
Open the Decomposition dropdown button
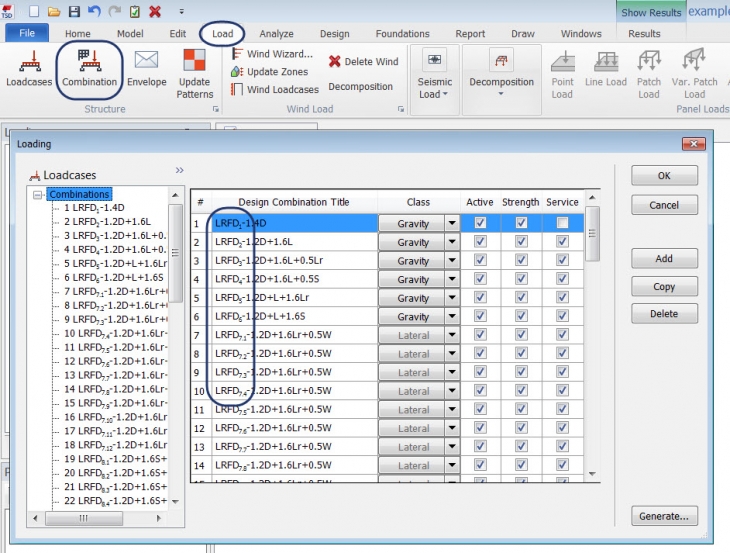pos(501,73)
